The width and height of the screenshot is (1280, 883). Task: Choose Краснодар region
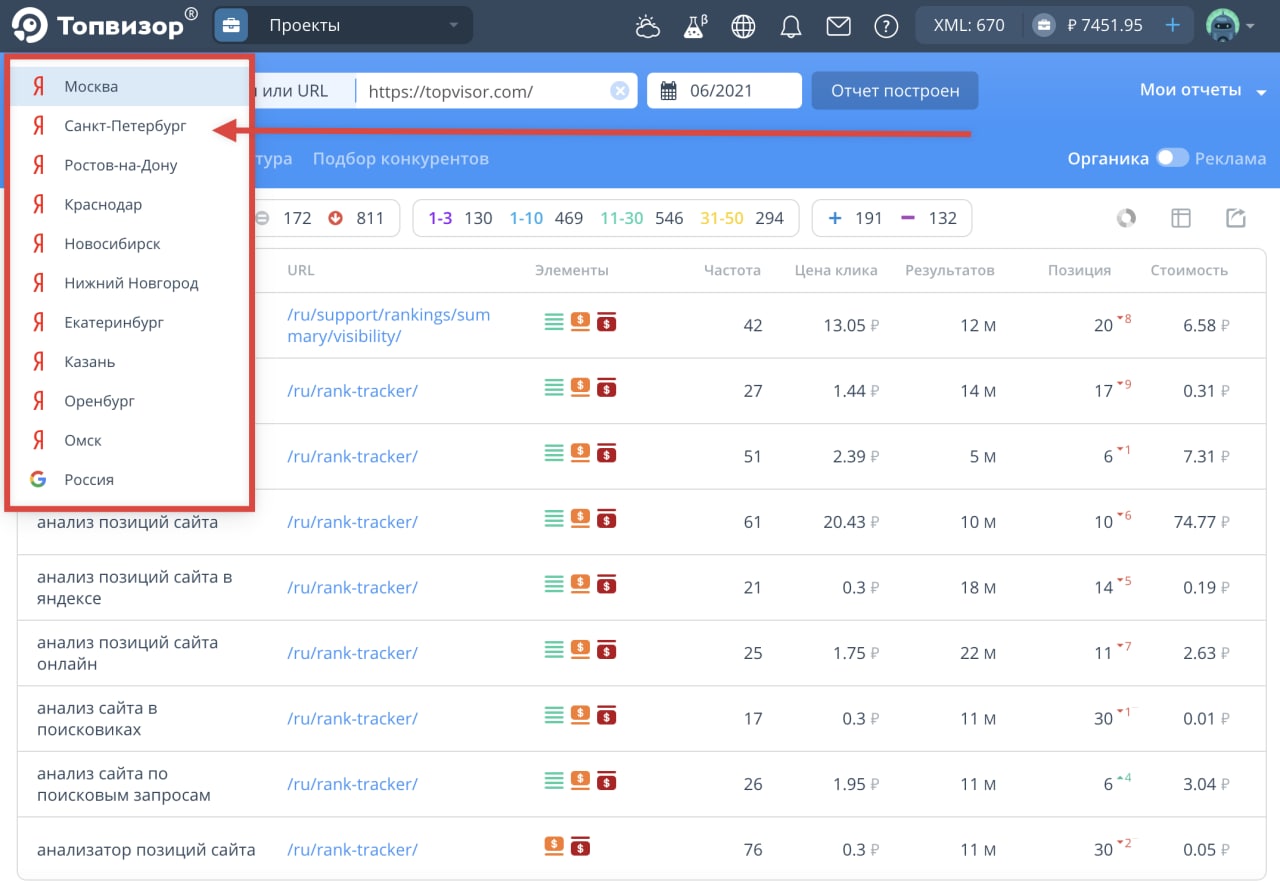[129, 204]
